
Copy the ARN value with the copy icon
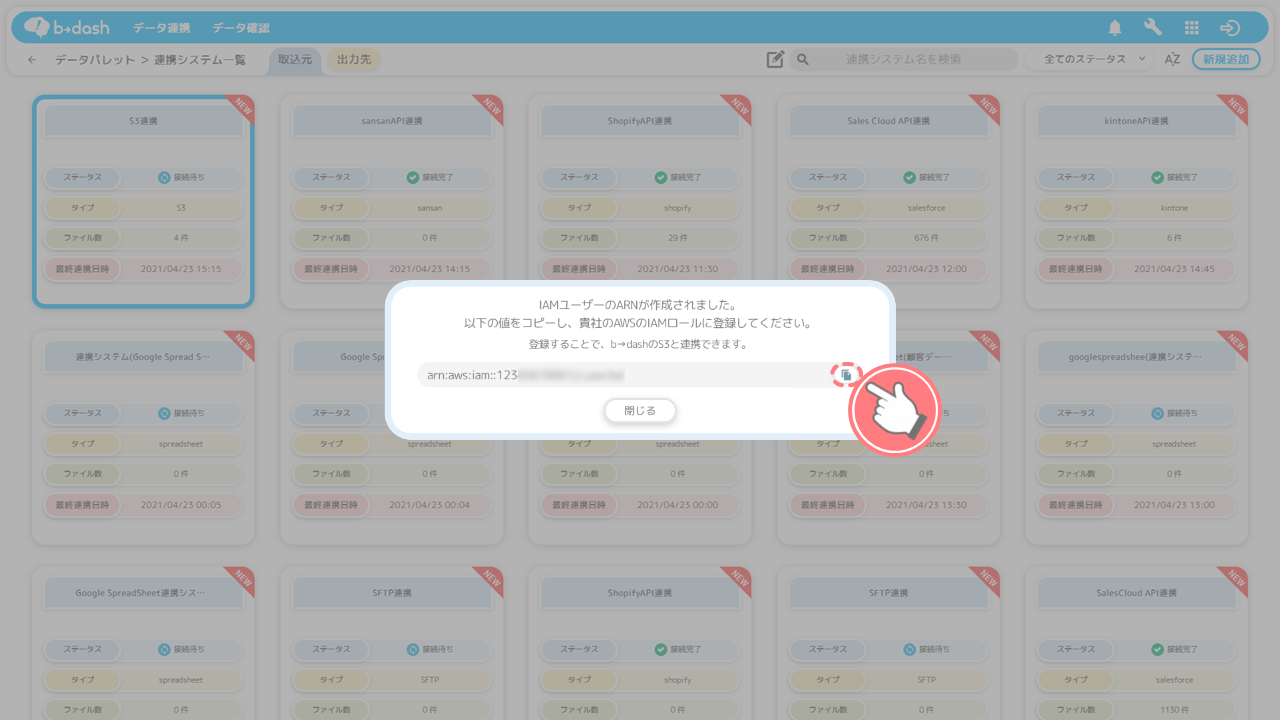point(846,375)
